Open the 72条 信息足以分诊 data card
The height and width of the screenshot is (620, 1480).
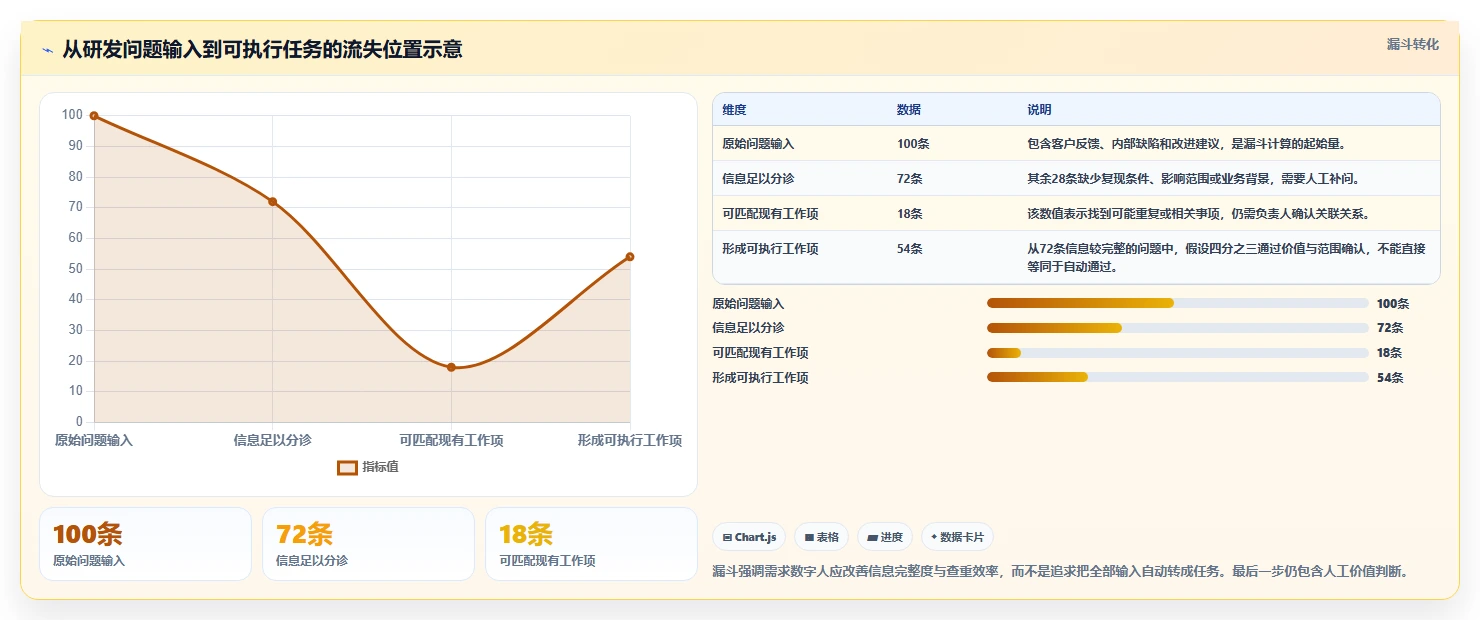point(368,544)
